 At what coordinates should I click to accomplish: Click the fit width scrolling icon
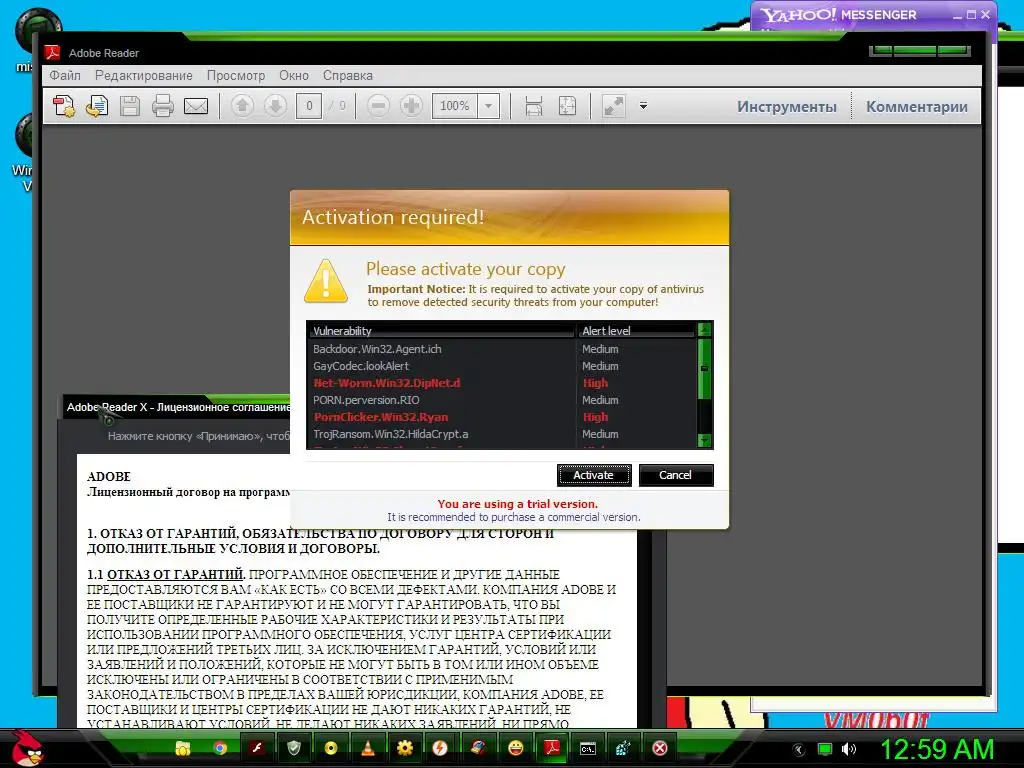534,106
